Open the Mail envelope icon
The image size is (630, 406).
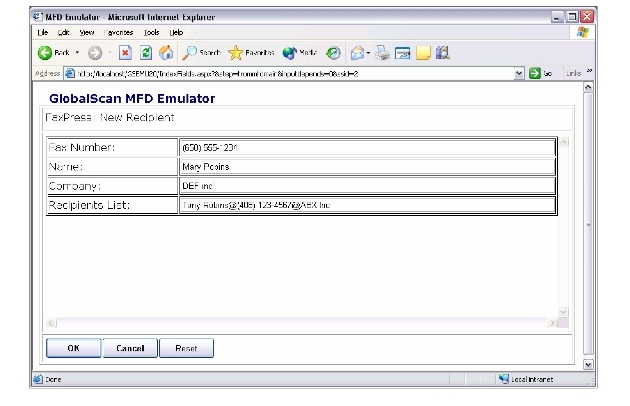coord(357,53)
